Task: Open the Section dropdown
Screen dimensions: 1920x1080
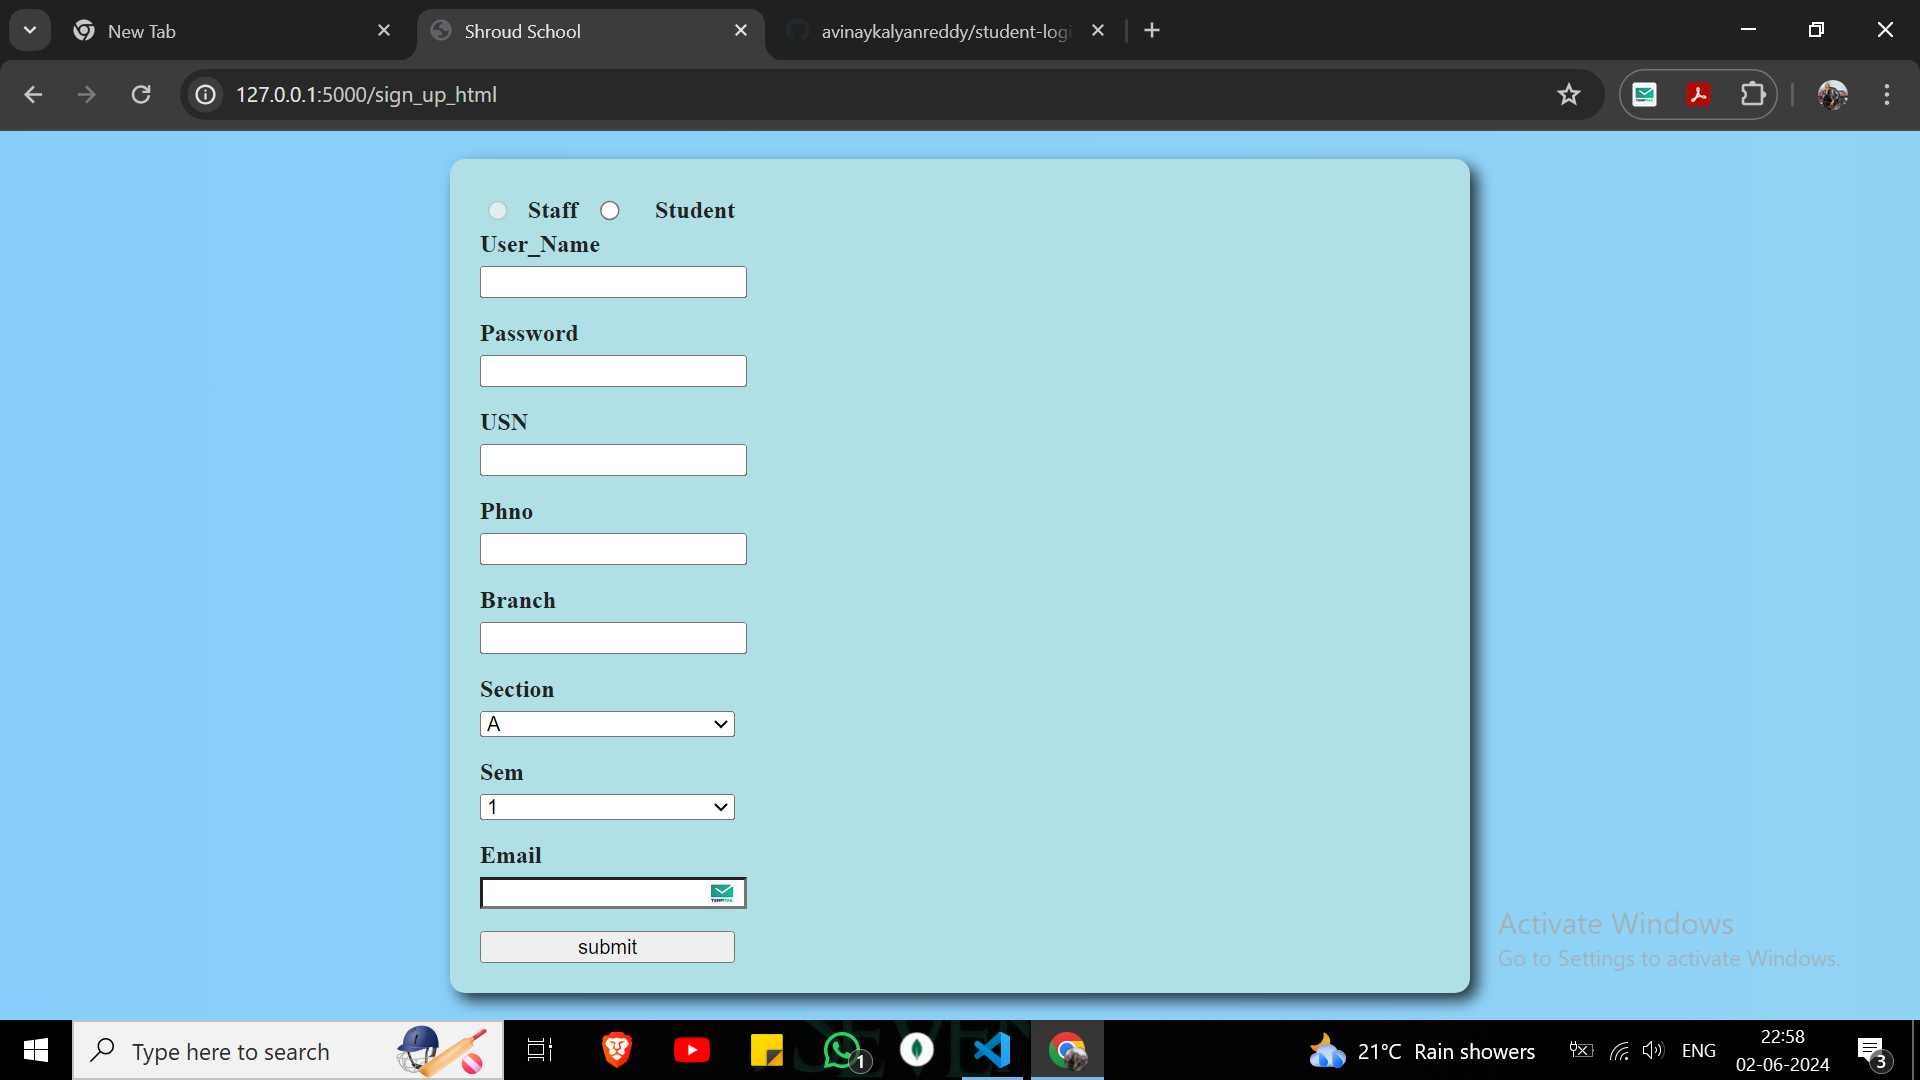Action: coord(607,724)
